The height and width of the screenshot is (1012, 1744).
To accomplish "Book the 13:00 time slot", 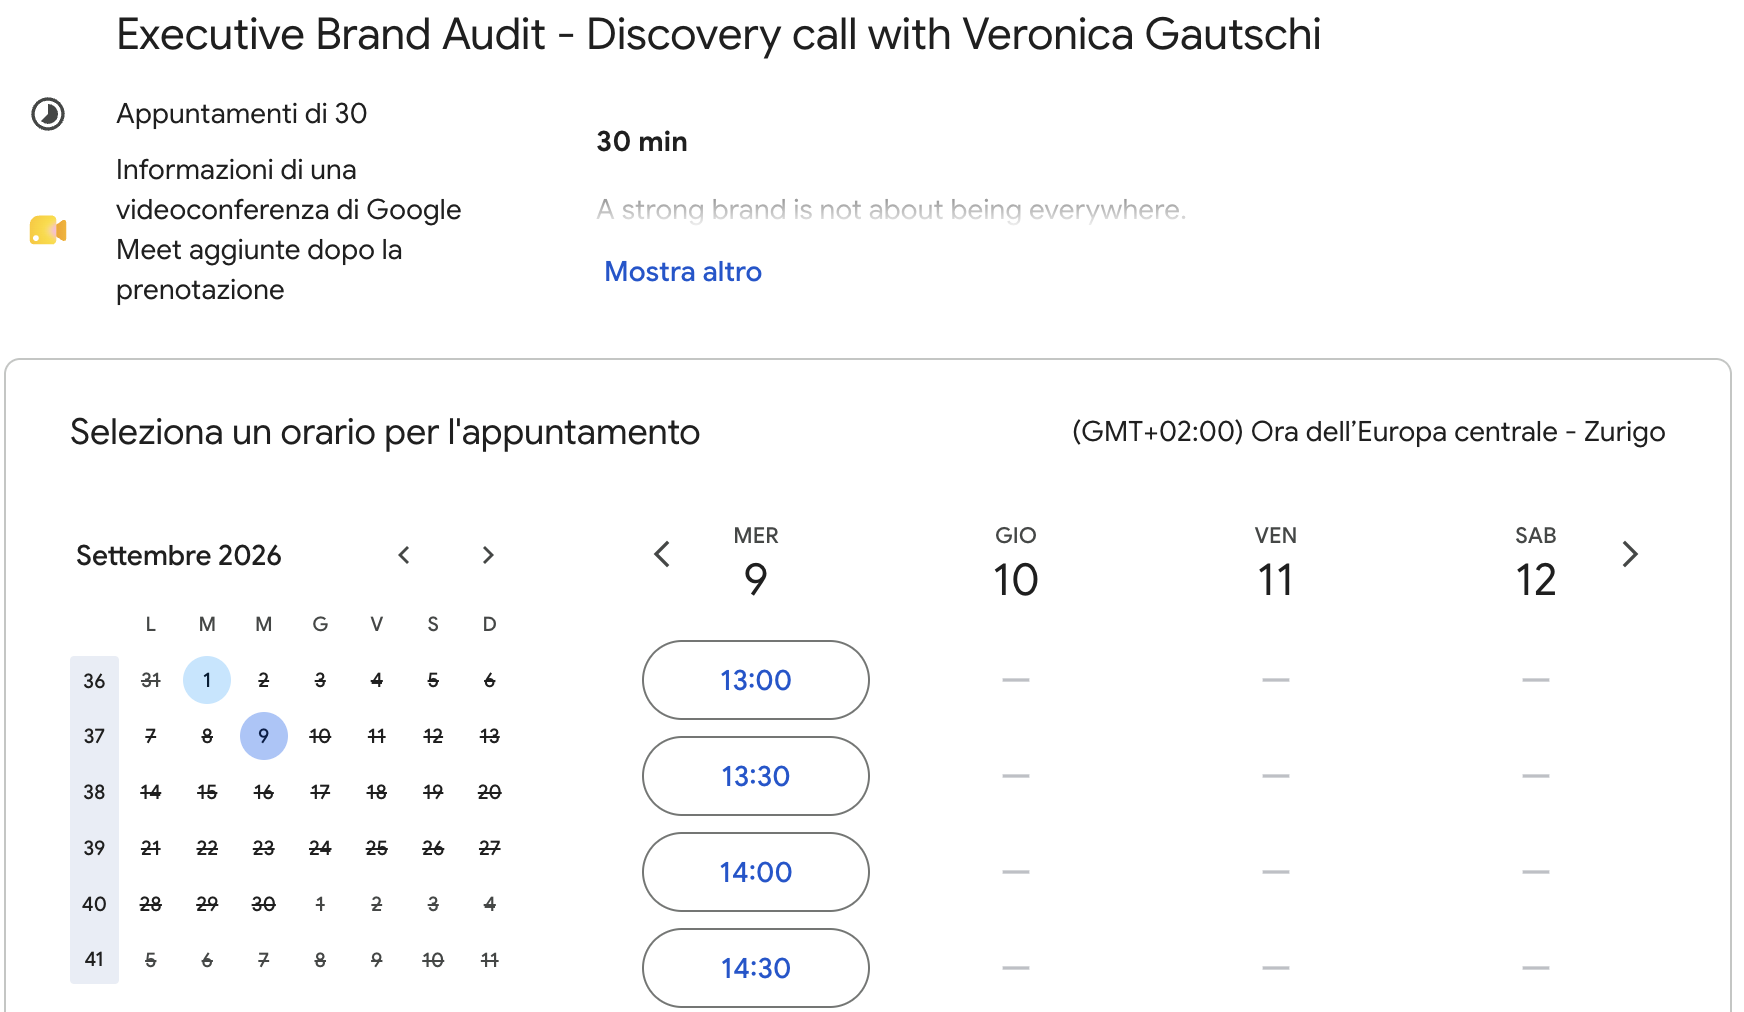I will tap(756, 680).
